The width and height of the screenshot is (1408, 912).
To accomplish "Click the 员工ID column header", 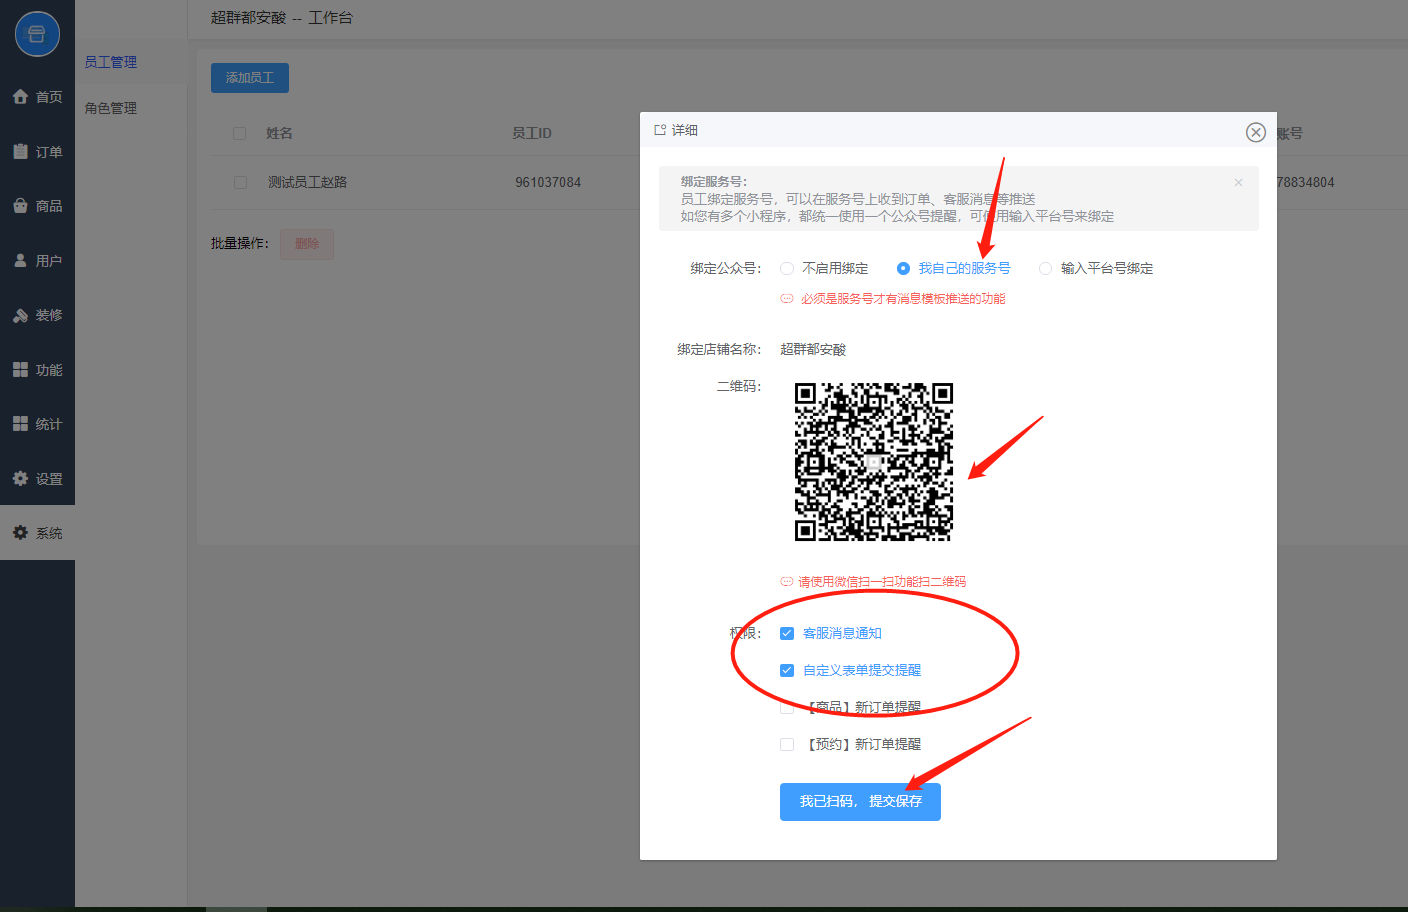I will [532, 133].
